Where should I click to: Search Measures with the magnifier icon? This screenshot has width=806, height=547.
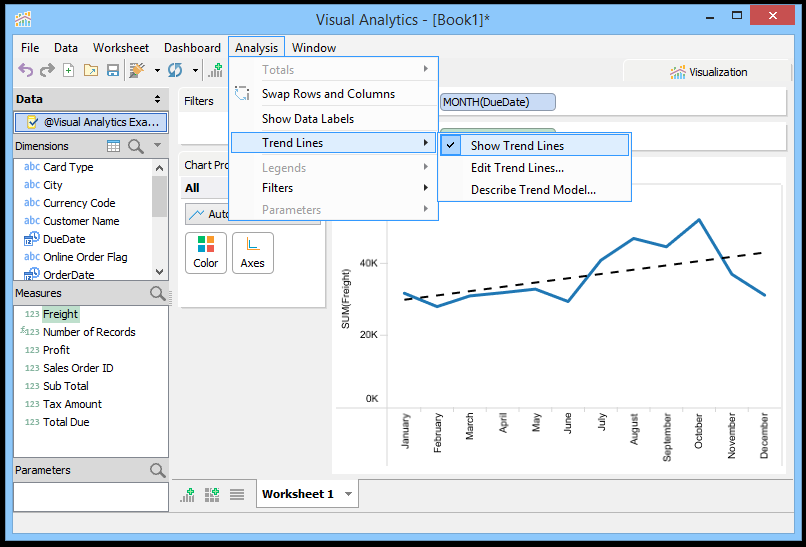[x=158, y=293]
